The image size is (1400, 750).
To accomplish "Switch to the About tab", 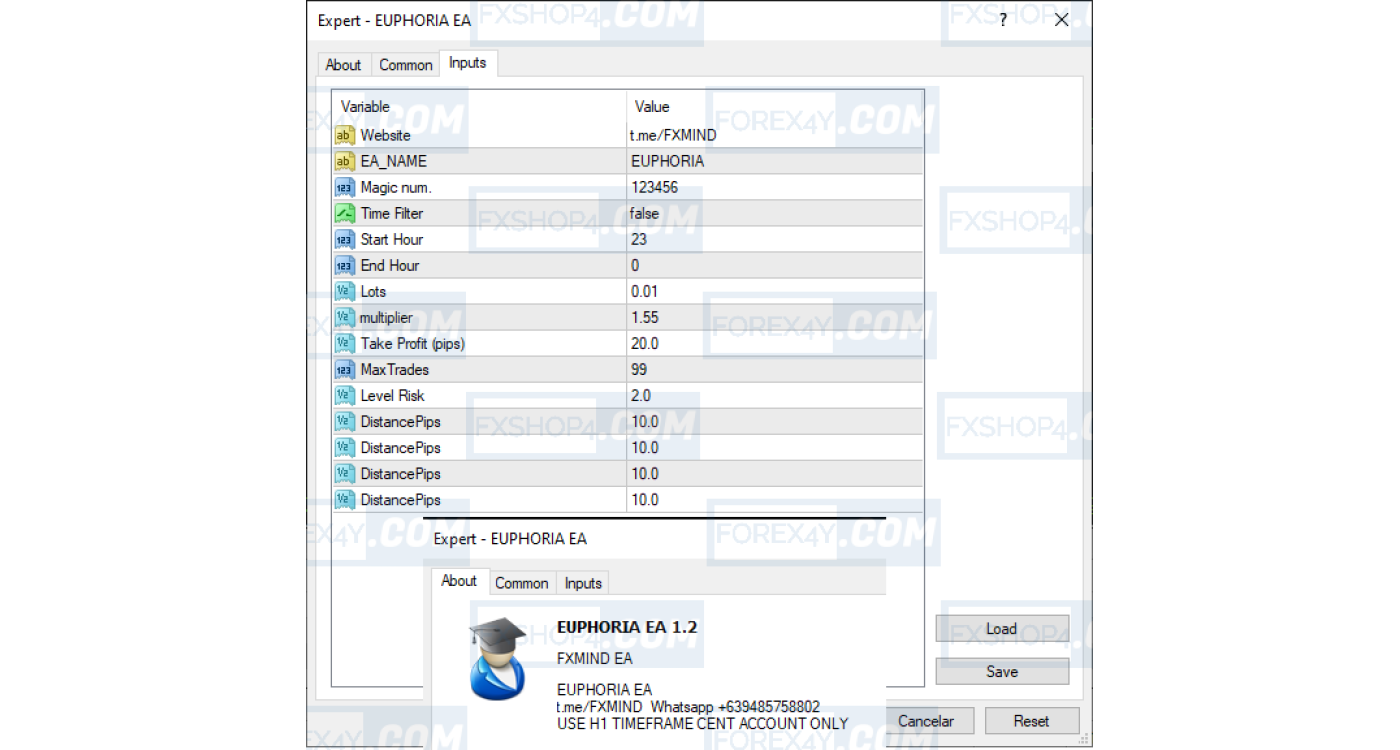I will 343,65.
